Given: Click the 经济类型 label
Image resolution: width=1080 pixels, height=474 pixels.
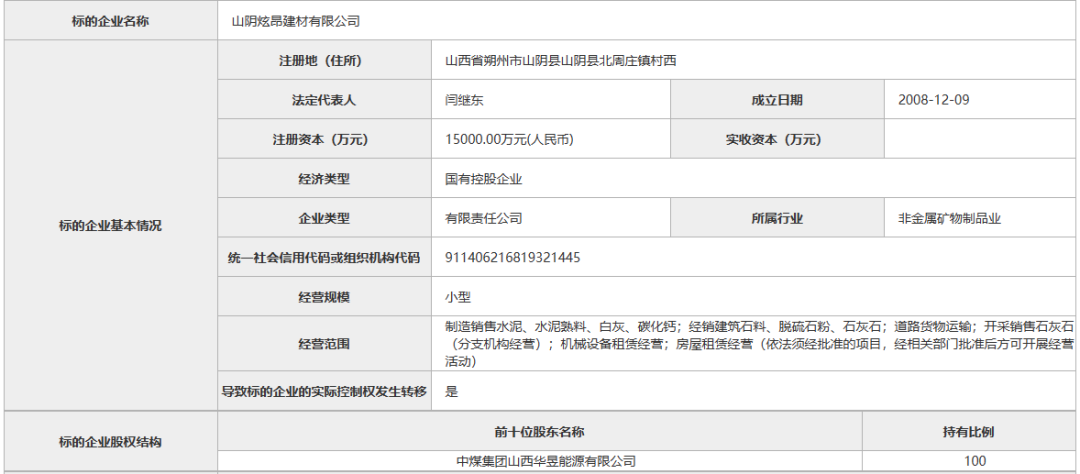Looking at the screenshot, I should click(x=324, y=179).
